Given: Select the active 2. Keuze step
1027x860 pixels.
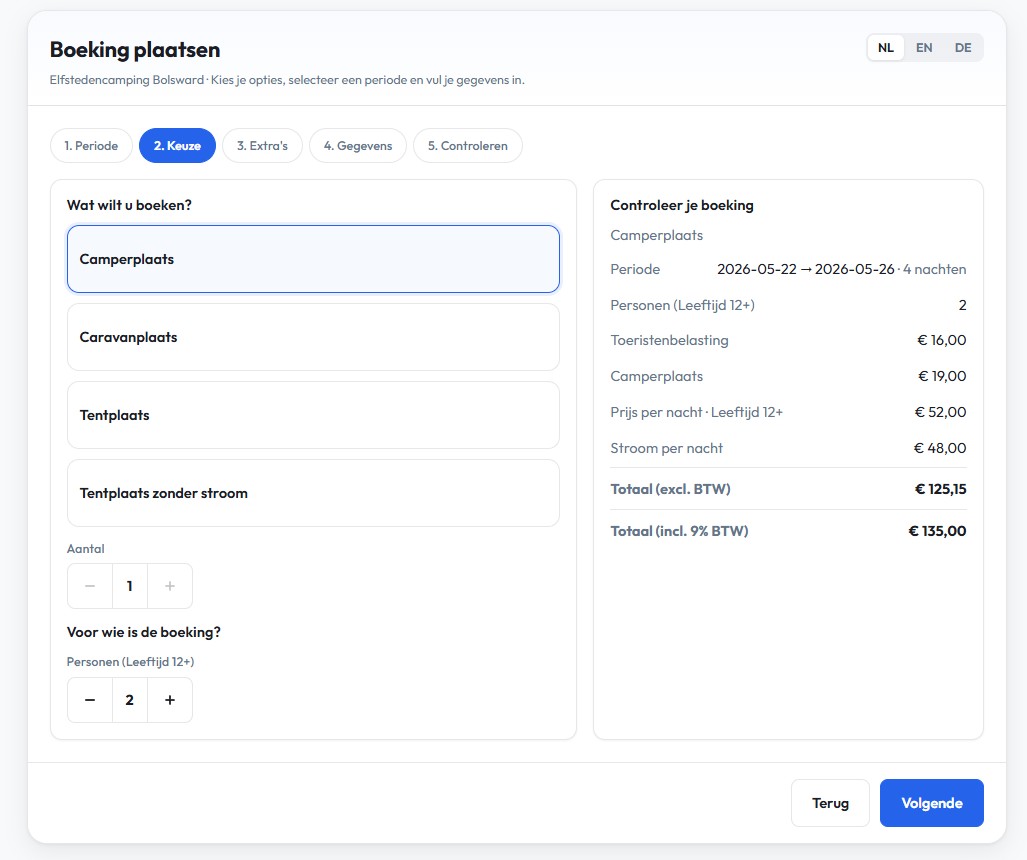Looking at the screenshot, I should [x=177, y=145].
